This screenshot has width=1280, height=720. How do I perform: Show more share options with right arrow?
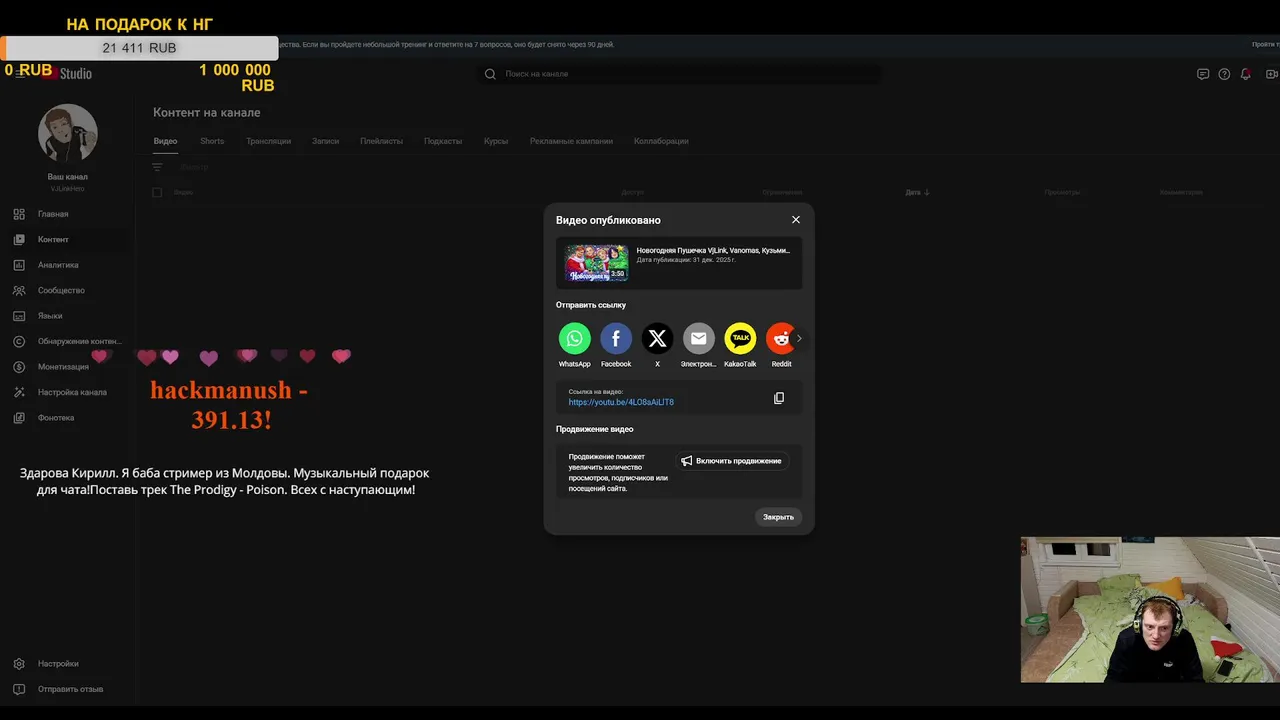coord(799,338)
